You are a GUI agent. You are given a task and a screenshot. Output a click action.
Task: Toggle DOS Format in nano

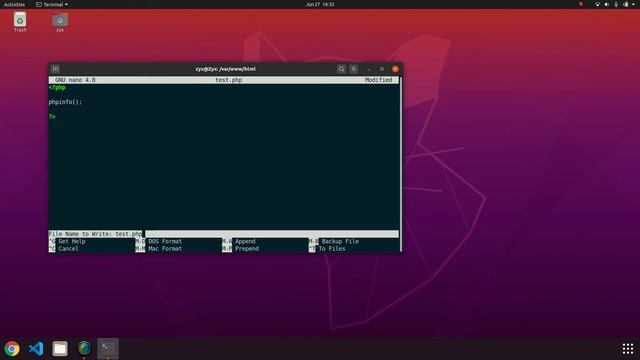159,242
